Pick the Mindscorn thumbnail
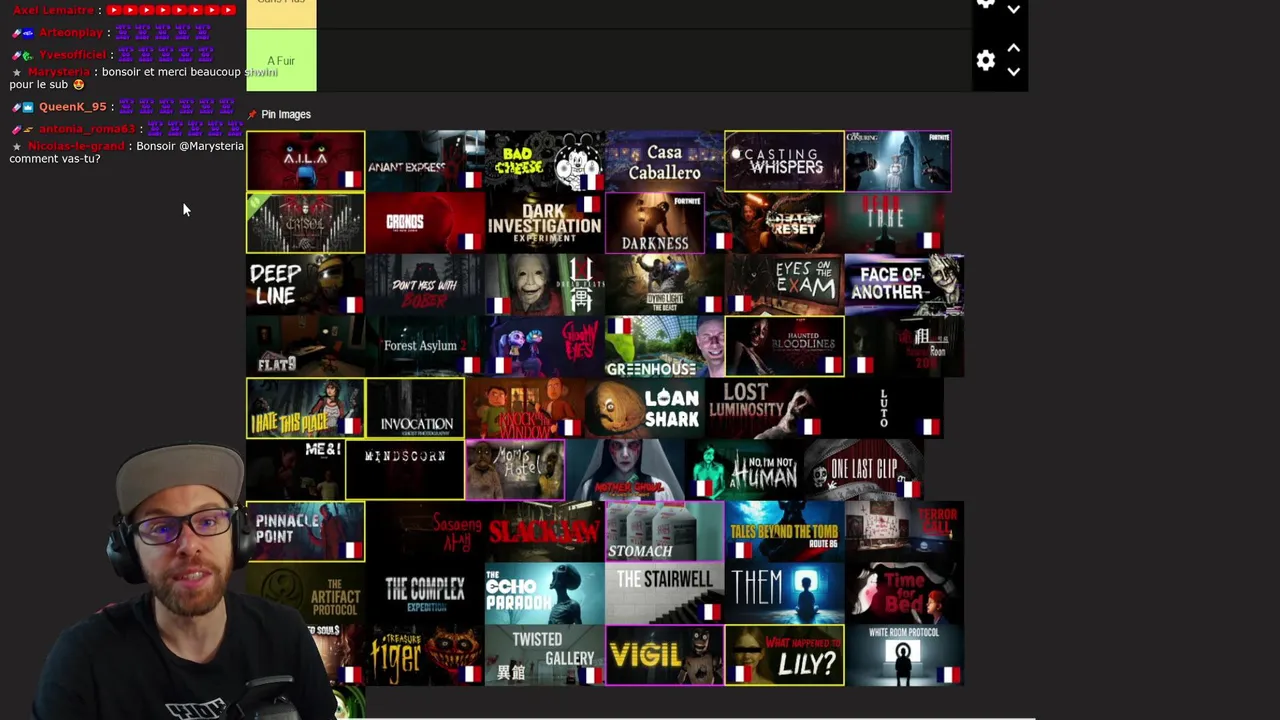 tap(405, 470)
